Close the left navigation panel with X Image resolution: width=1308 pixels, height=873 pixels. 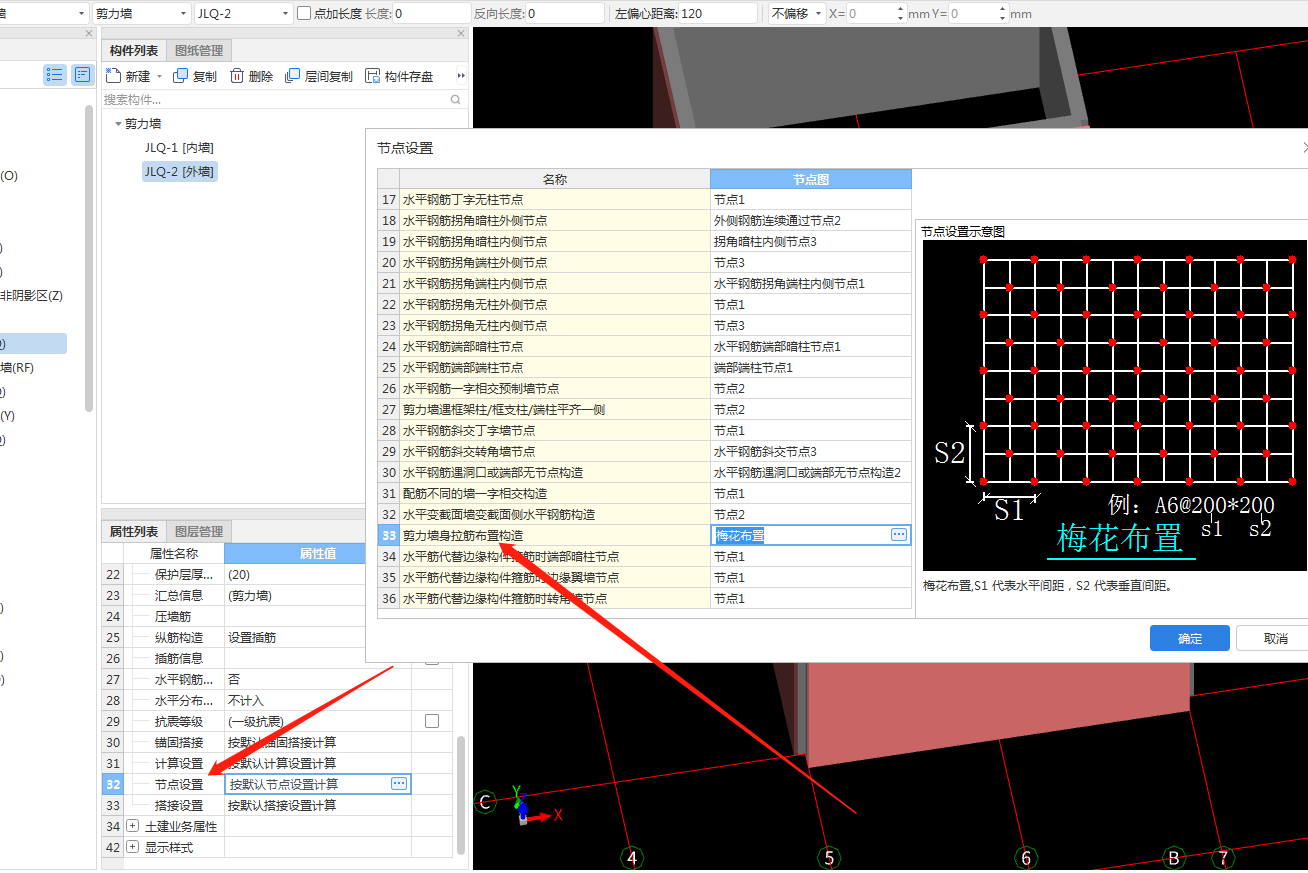click(x=88, y=34)
